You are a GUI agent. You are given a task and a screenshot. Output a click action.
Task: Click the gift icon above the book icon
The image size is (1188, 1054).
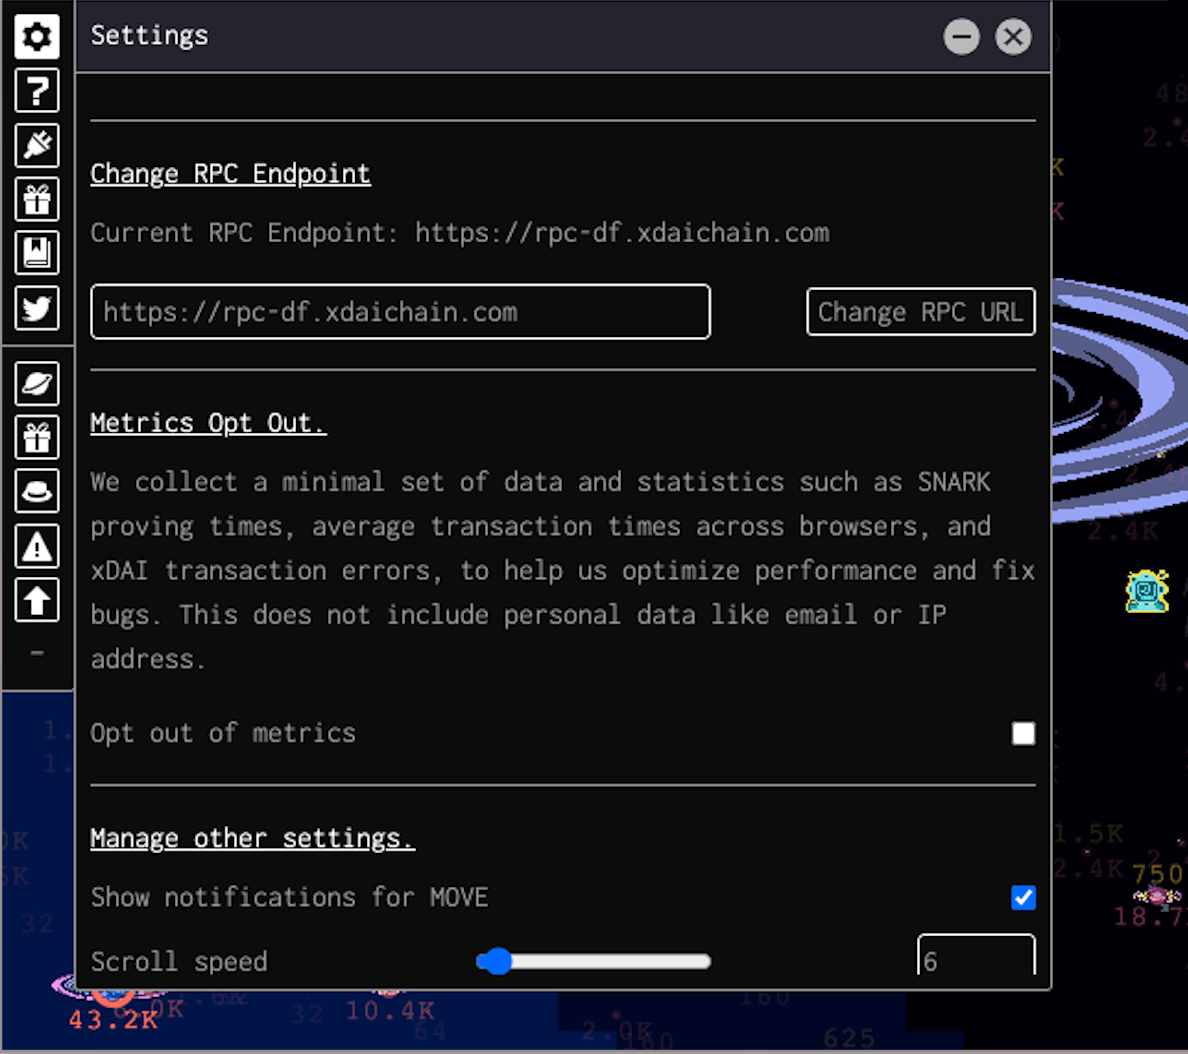pos(37,200)
